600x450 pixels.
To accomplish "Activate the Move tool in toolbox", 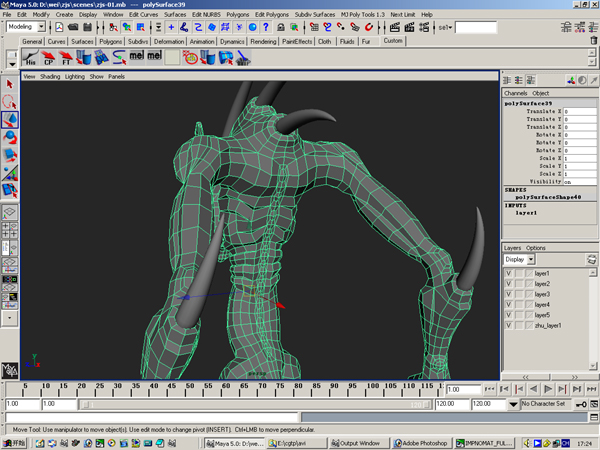I will point(10,120).
